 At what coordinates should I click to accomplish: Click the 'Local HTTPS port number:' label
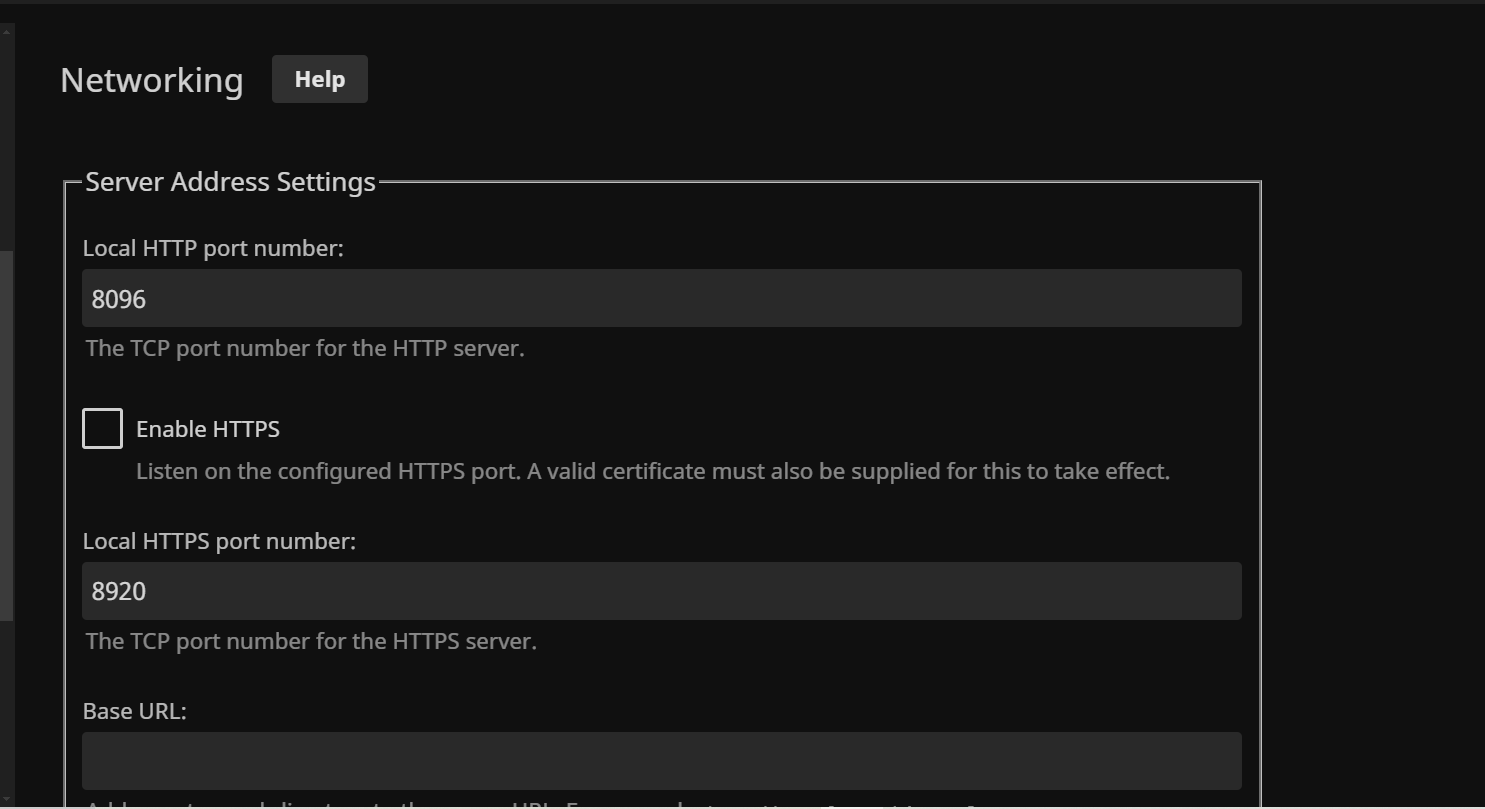point(219,541)
